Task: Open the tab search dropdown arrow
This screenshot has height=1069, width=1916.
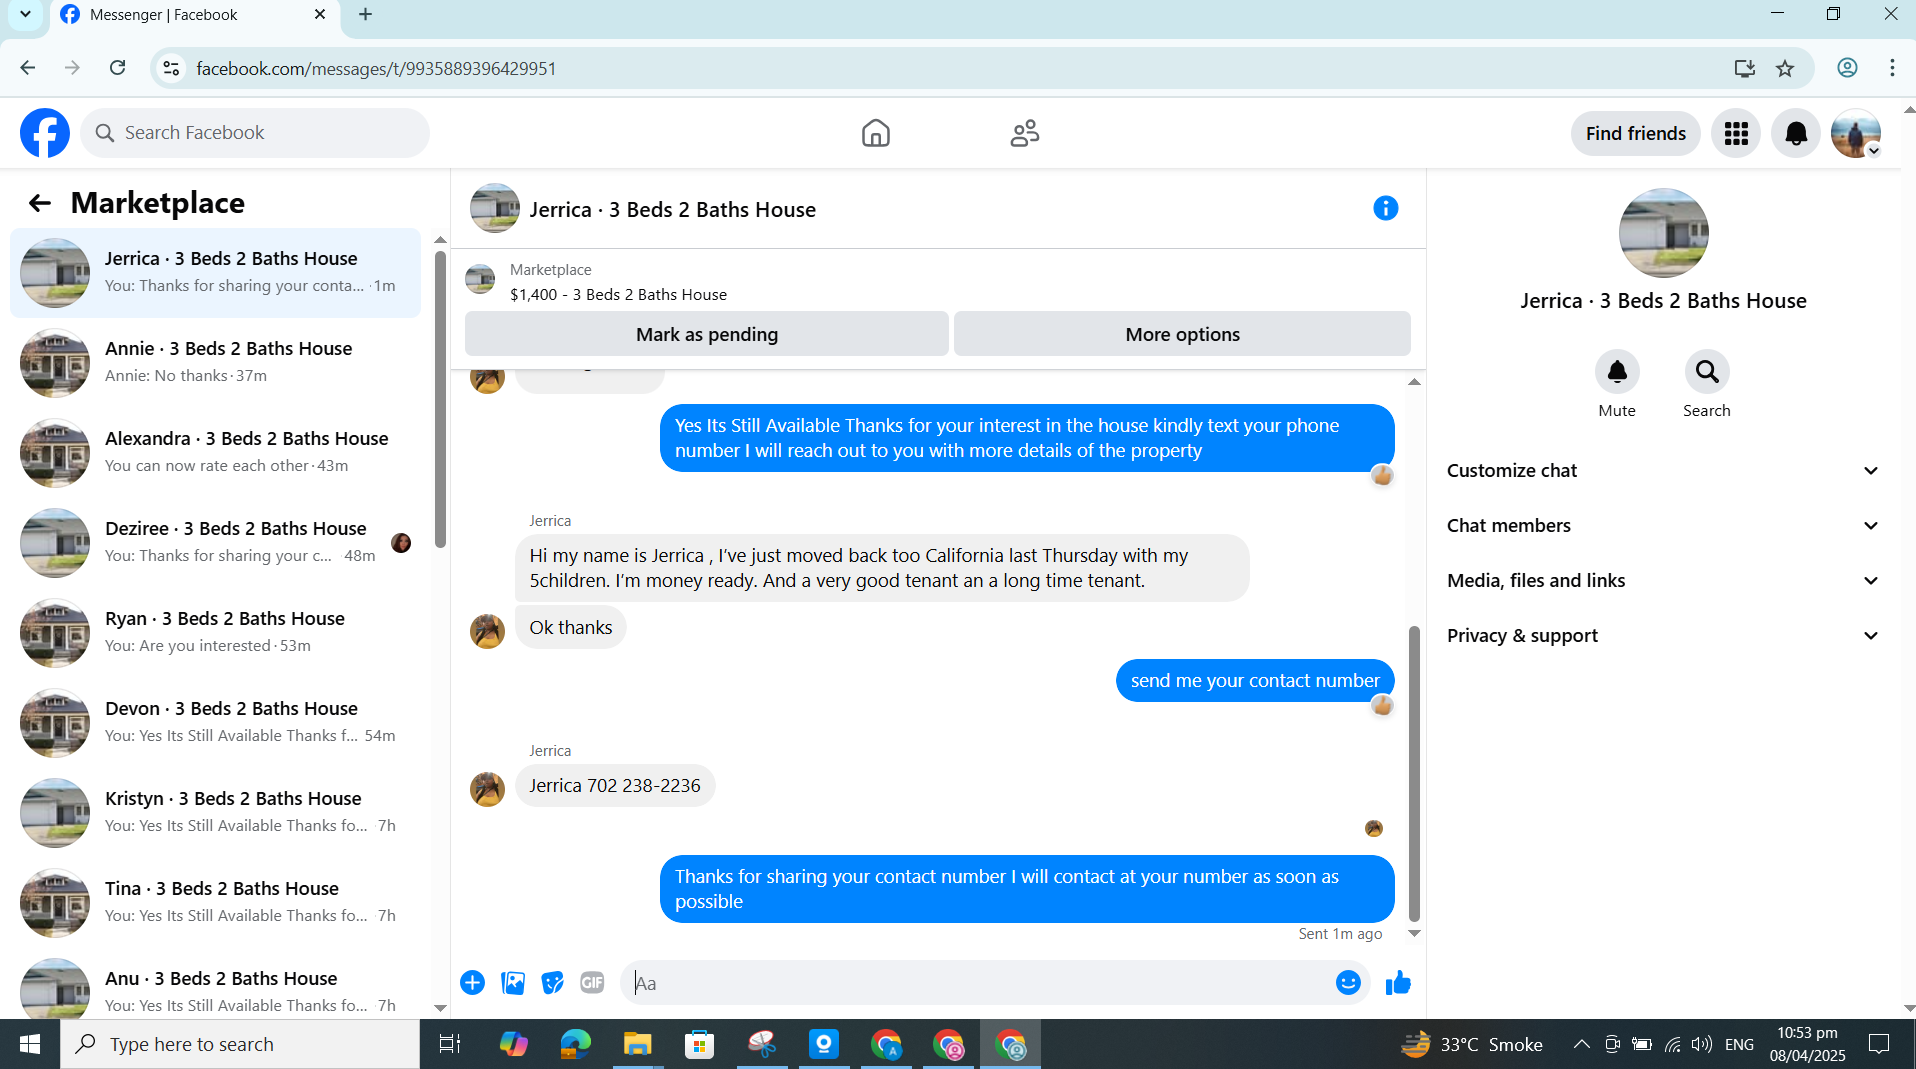Action: click(x=25, y=14)
